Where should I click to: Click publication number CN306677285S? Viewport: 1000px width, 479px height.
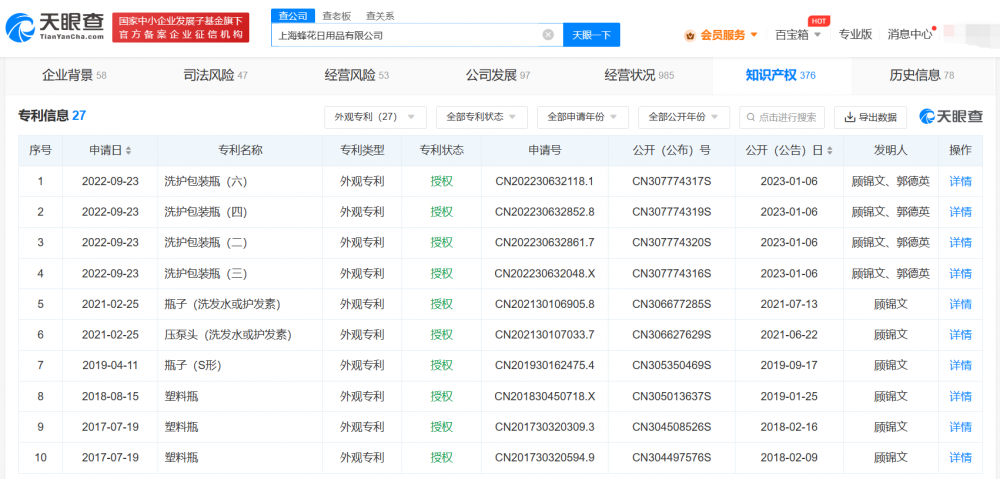(x=671, y=304)
